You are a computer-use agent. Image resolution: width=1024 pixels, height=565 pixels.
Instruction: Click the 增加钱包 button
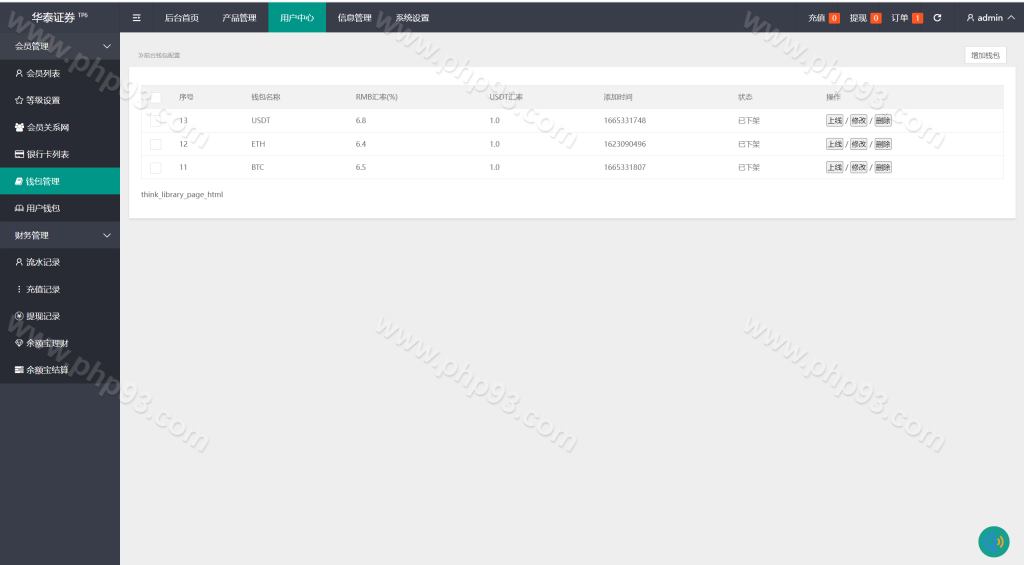coord(985,55)
